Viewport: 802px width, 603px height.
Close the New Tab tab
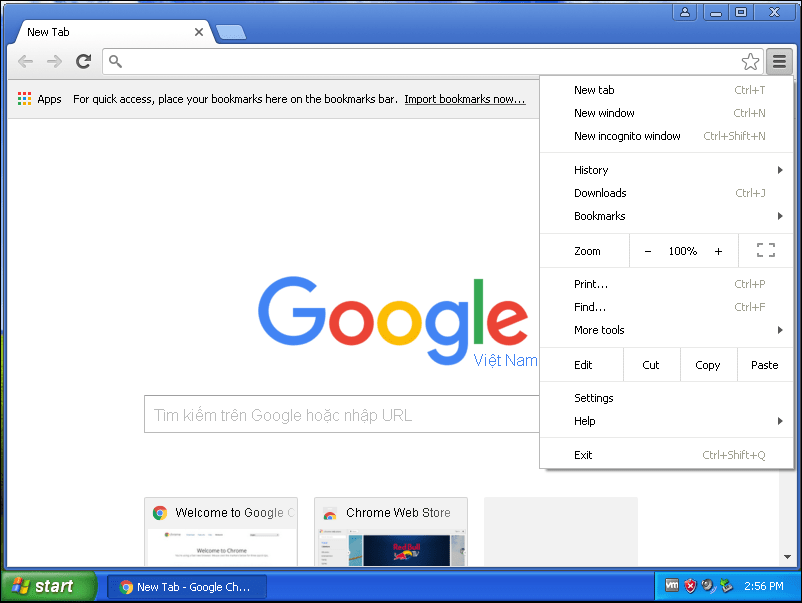pyautogui.click(x=199, y=32)
